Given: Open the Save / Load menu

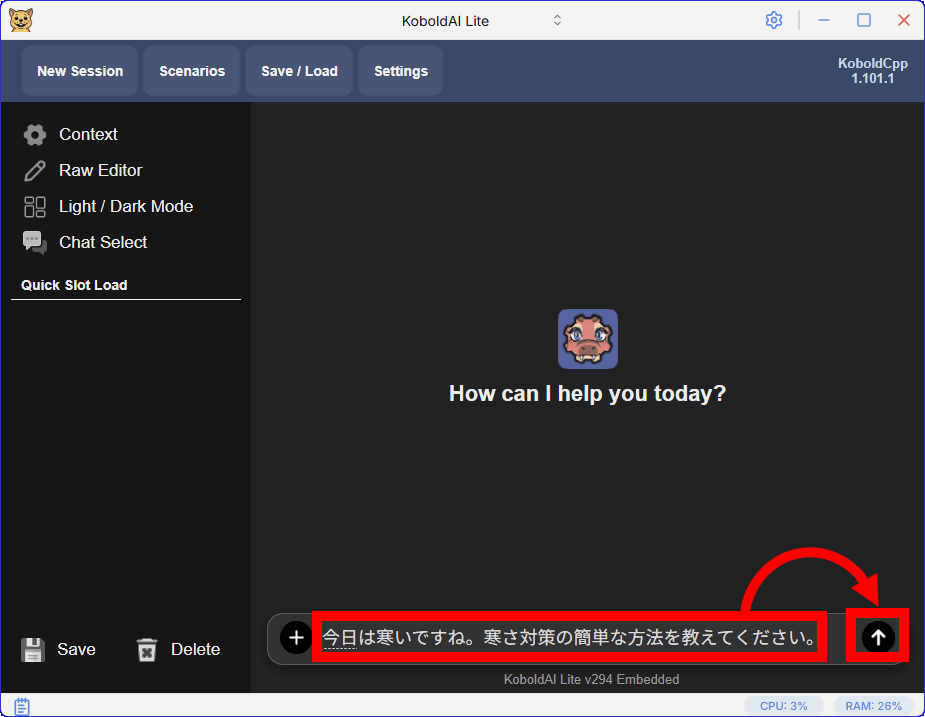Looking at the screenshot, I should (x=299, y=71).
